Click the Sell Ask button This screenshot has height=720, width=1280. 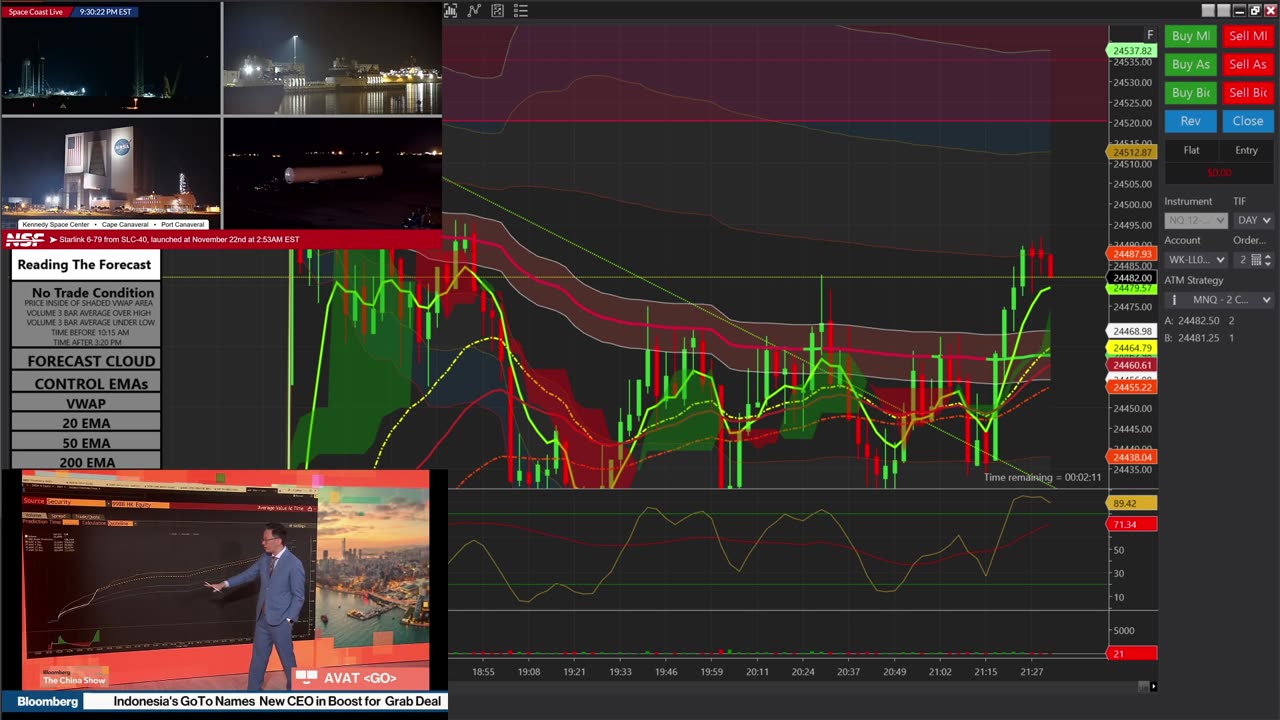(x=1248, y=64)
